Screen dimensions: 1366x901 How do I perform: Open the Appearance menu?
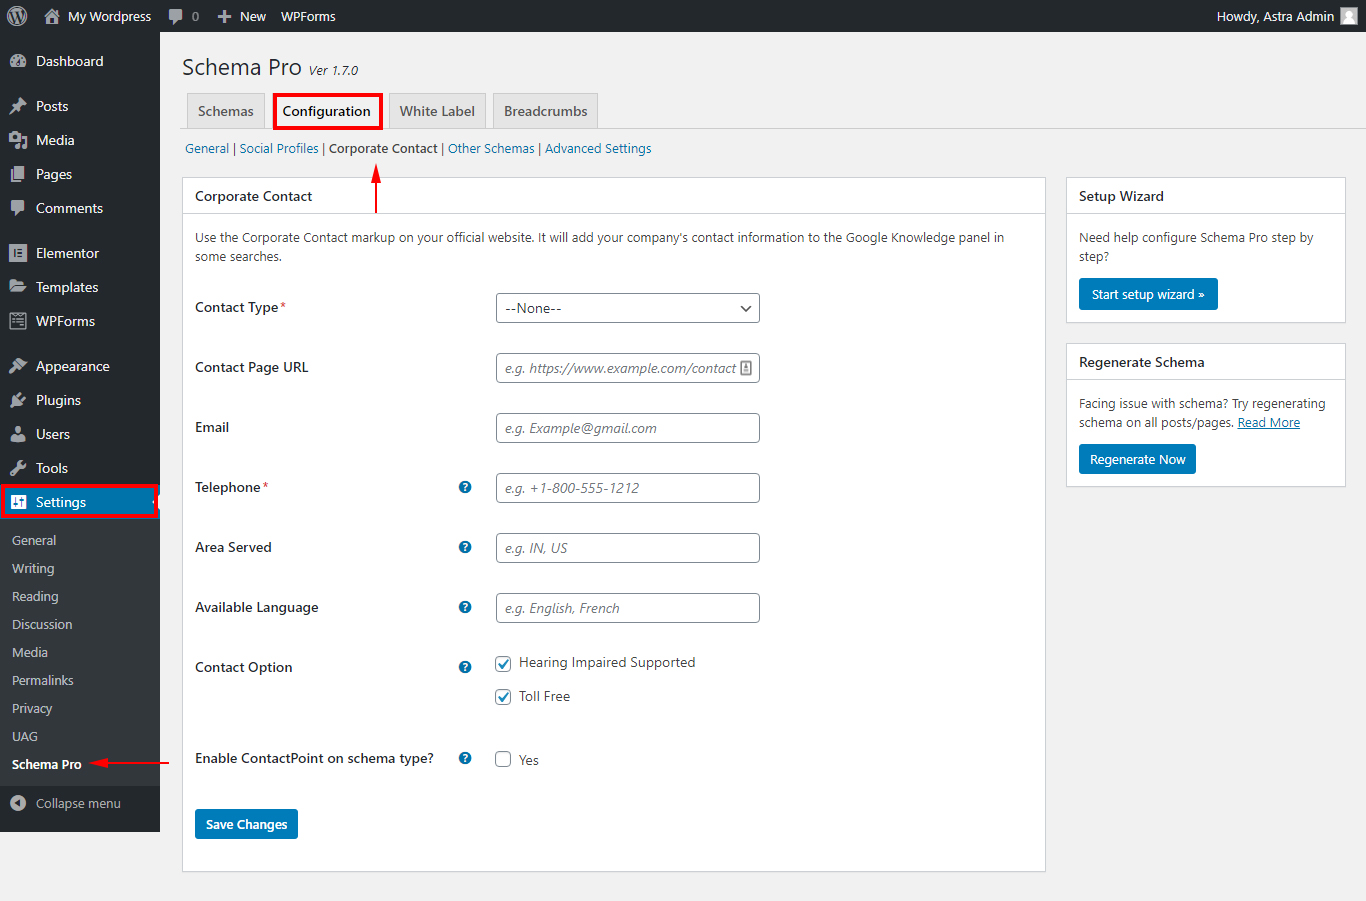(x=72, y=366)
